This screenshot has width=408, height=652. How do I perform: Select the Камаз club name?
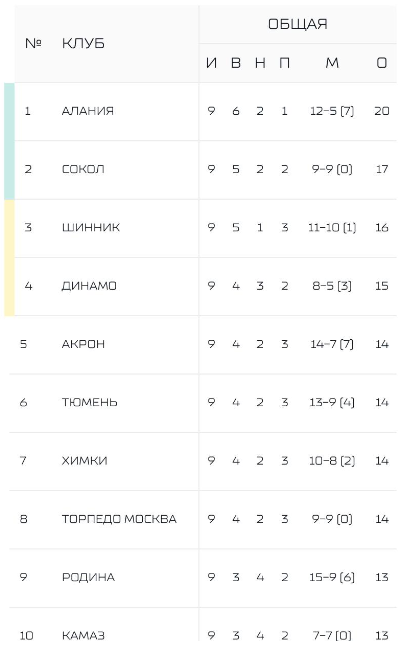click(x=83, y=635)
